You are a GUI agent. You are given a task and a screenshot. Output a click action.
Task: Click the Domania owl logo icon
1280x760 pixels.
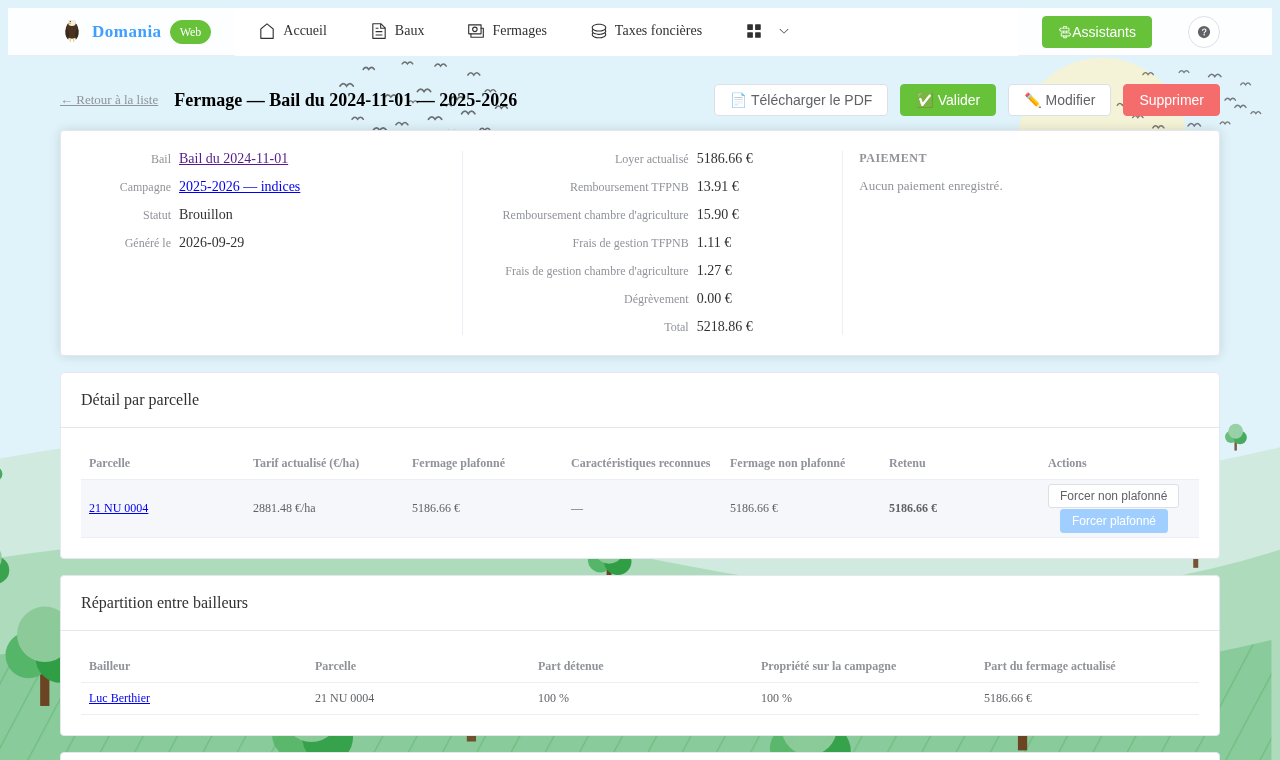[x=71, y=31]
